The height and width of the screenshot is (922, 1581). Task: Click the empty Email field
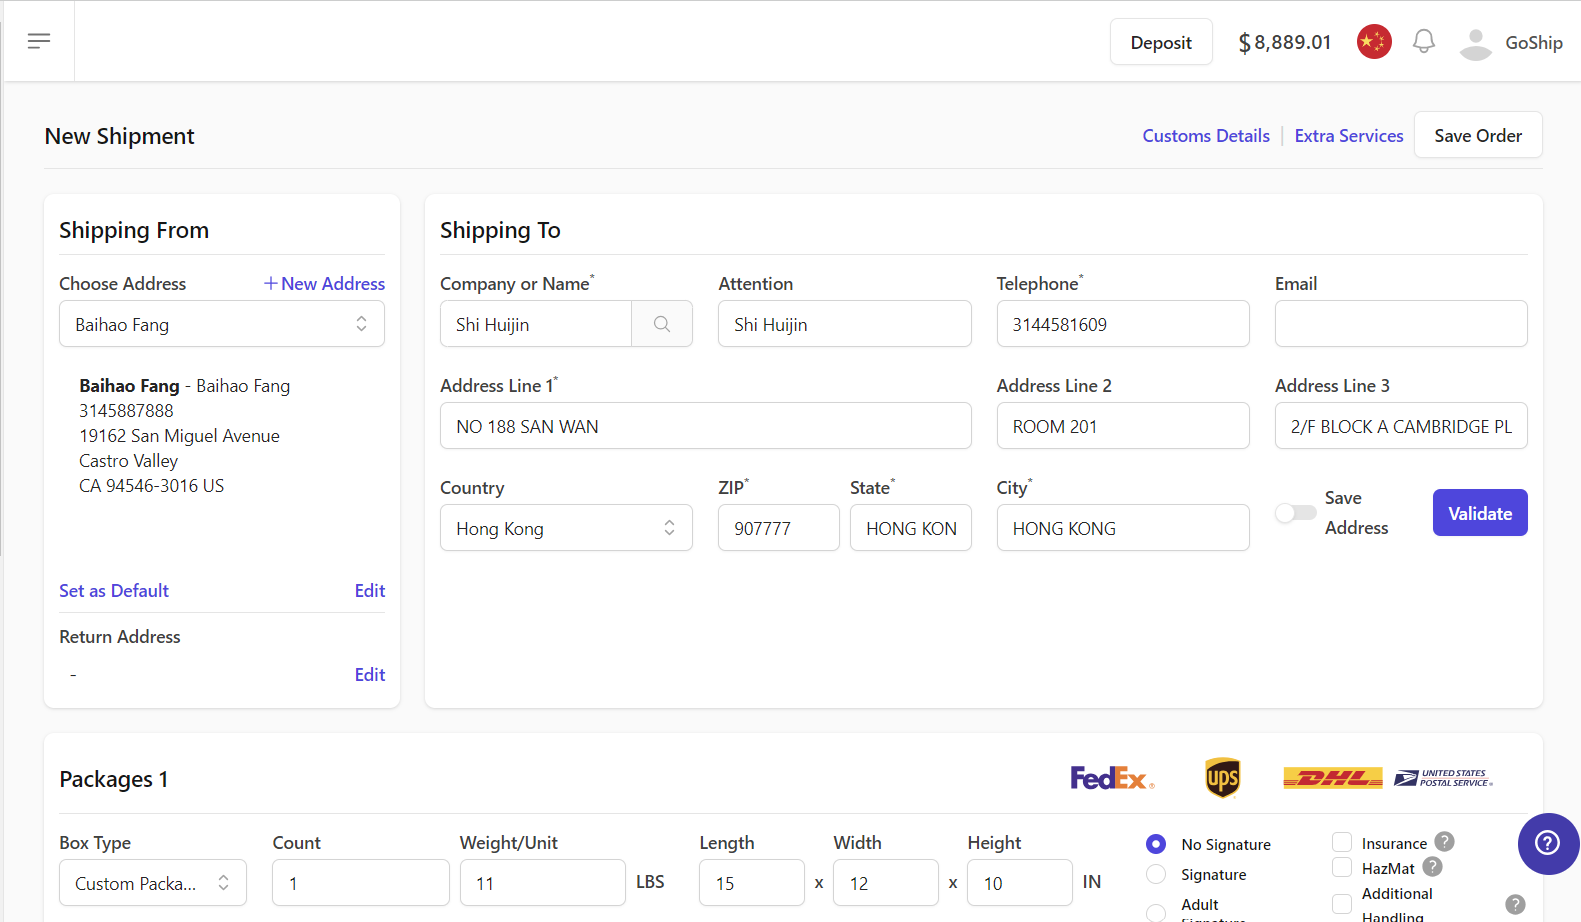point(1401,324)
